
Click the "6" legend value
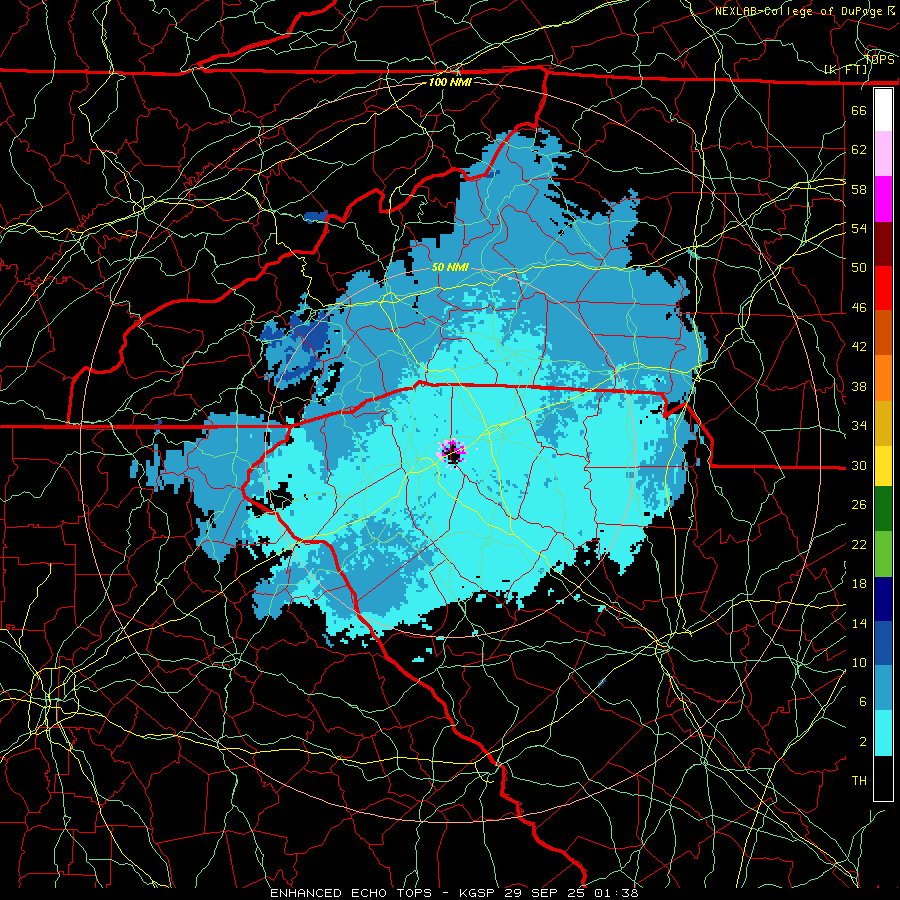point(862,702)
